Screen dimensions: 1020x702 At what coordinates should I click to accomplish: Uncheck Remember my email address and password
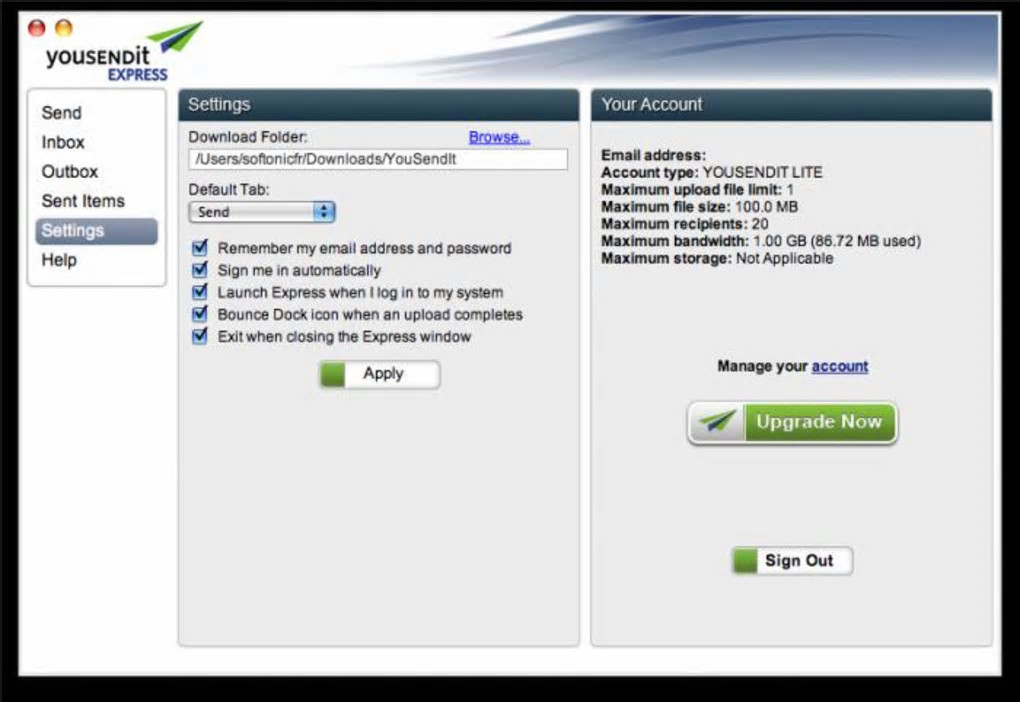click(200, 248)
